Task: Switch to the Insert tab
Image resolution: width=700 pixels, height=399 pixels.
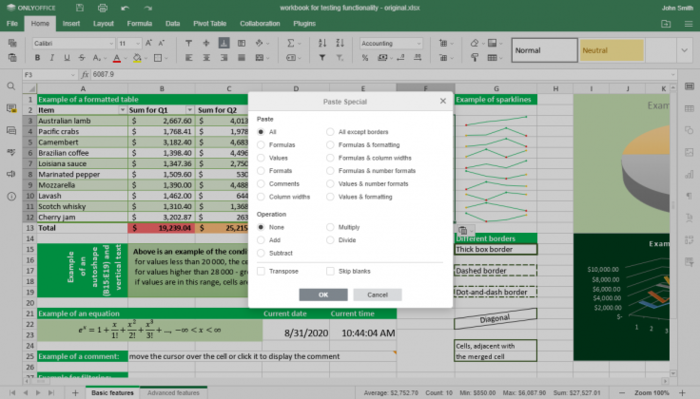Action: 71,24
